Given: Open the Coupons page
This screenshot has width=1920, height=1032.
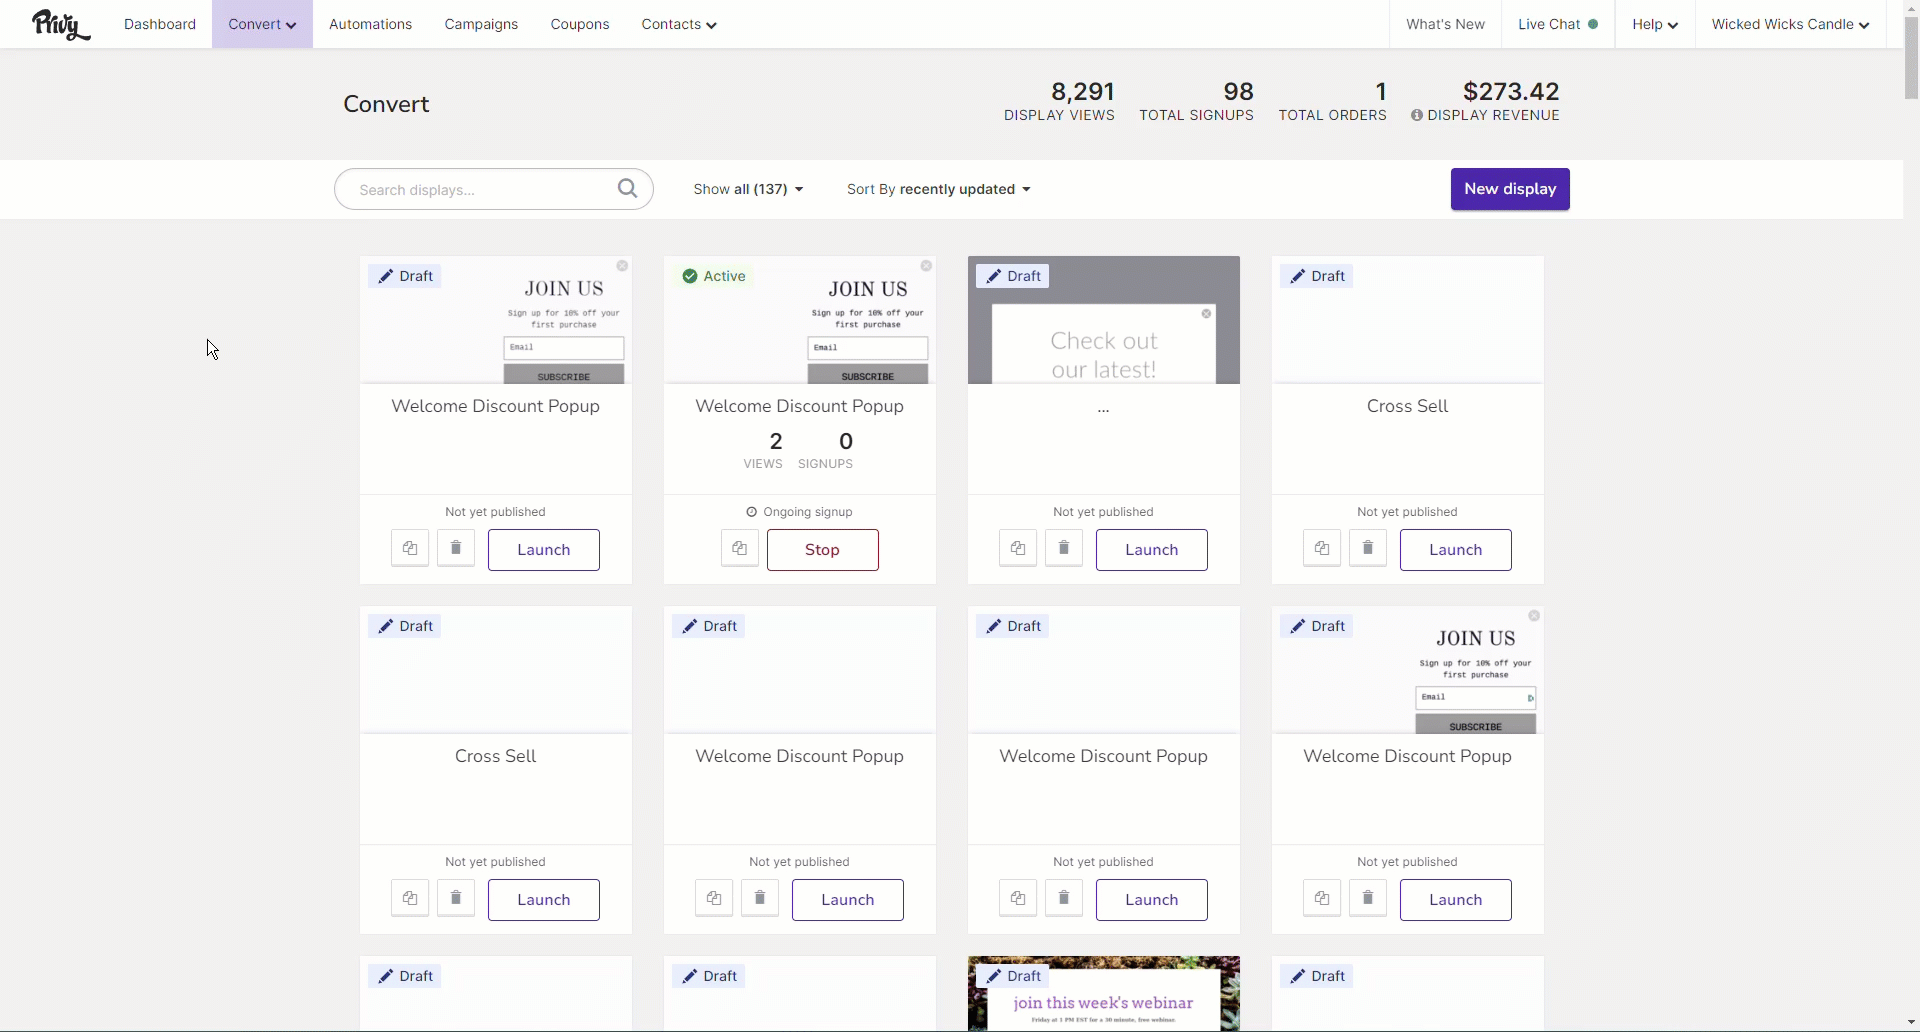Looking at the screenshot, I should click(580, 24).
